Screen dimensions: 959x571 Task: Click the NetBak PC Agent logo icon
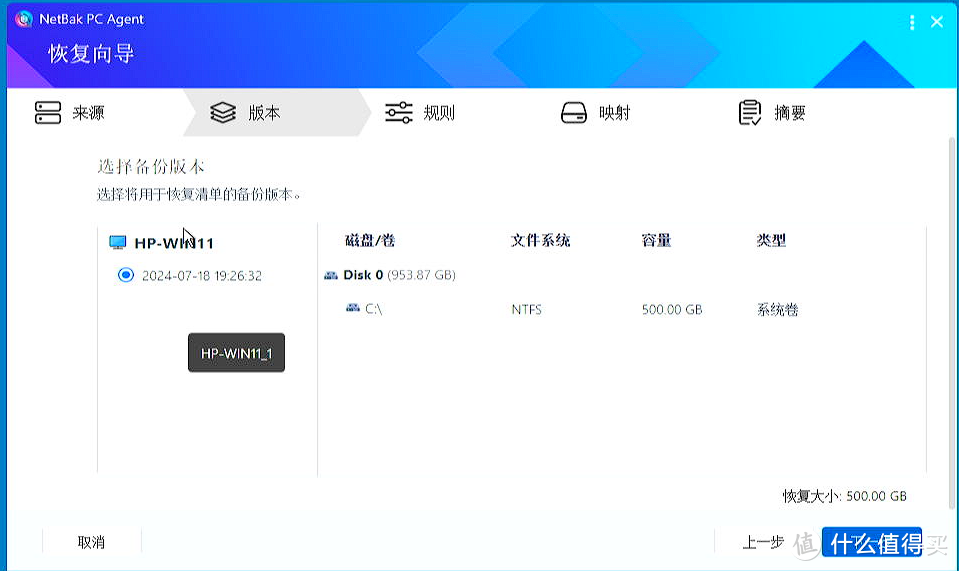pos(23,19)
